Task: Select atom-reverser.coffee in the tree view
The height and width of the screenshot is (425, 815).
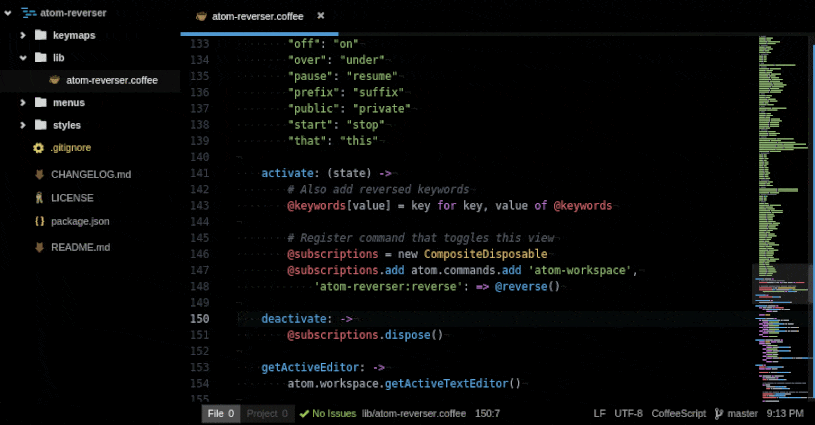Action: [112, 81]
